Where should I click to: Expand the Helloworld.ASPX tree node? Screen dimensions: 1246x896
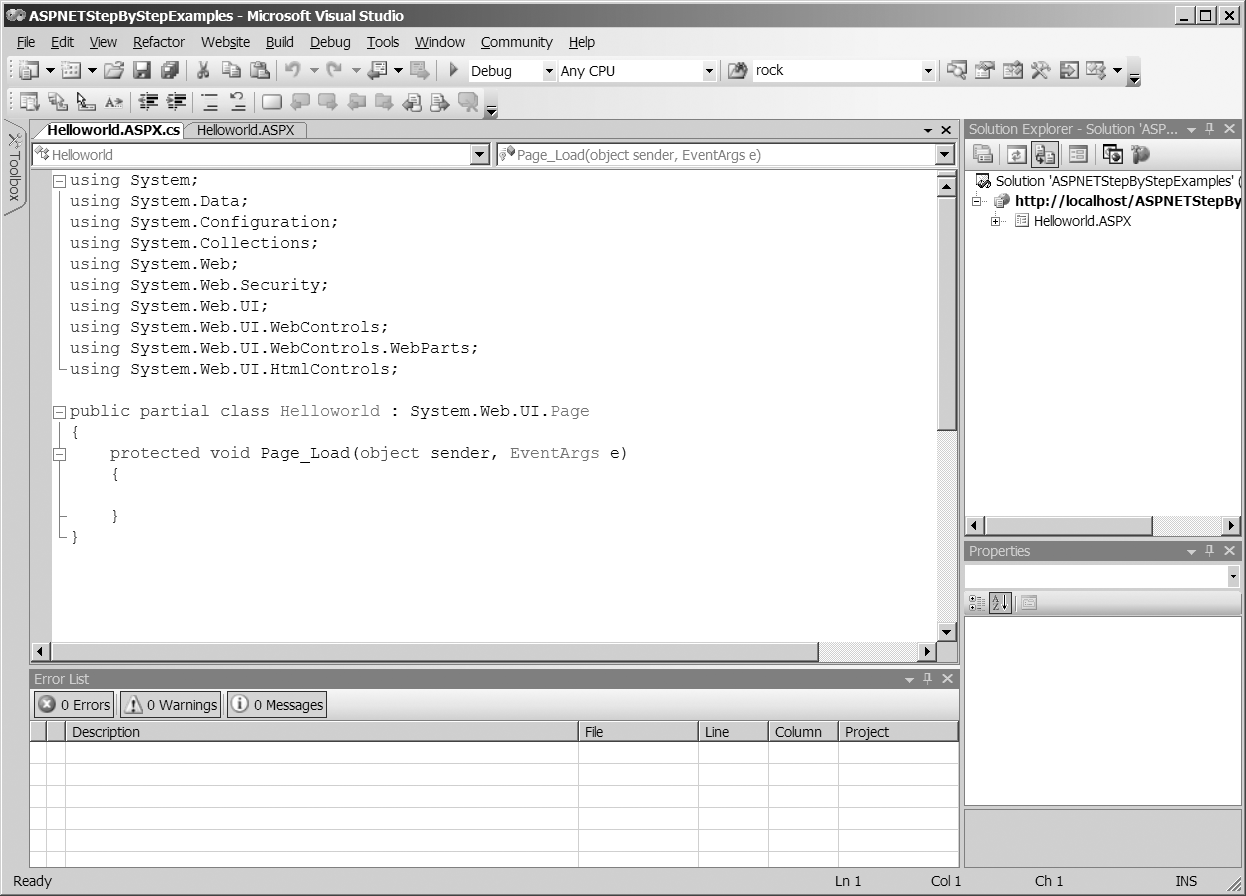(996, 221)
